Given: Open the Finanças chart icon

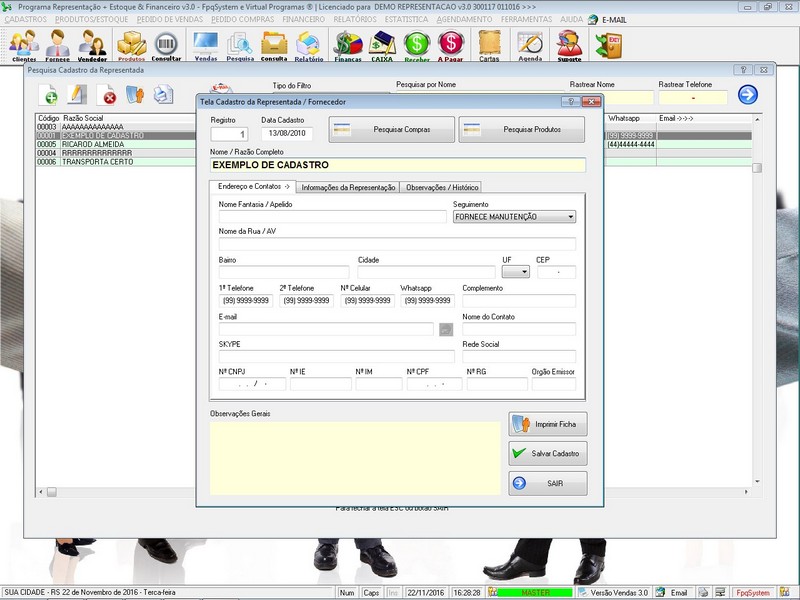Looking at the screenshot, I should point(348,45).
